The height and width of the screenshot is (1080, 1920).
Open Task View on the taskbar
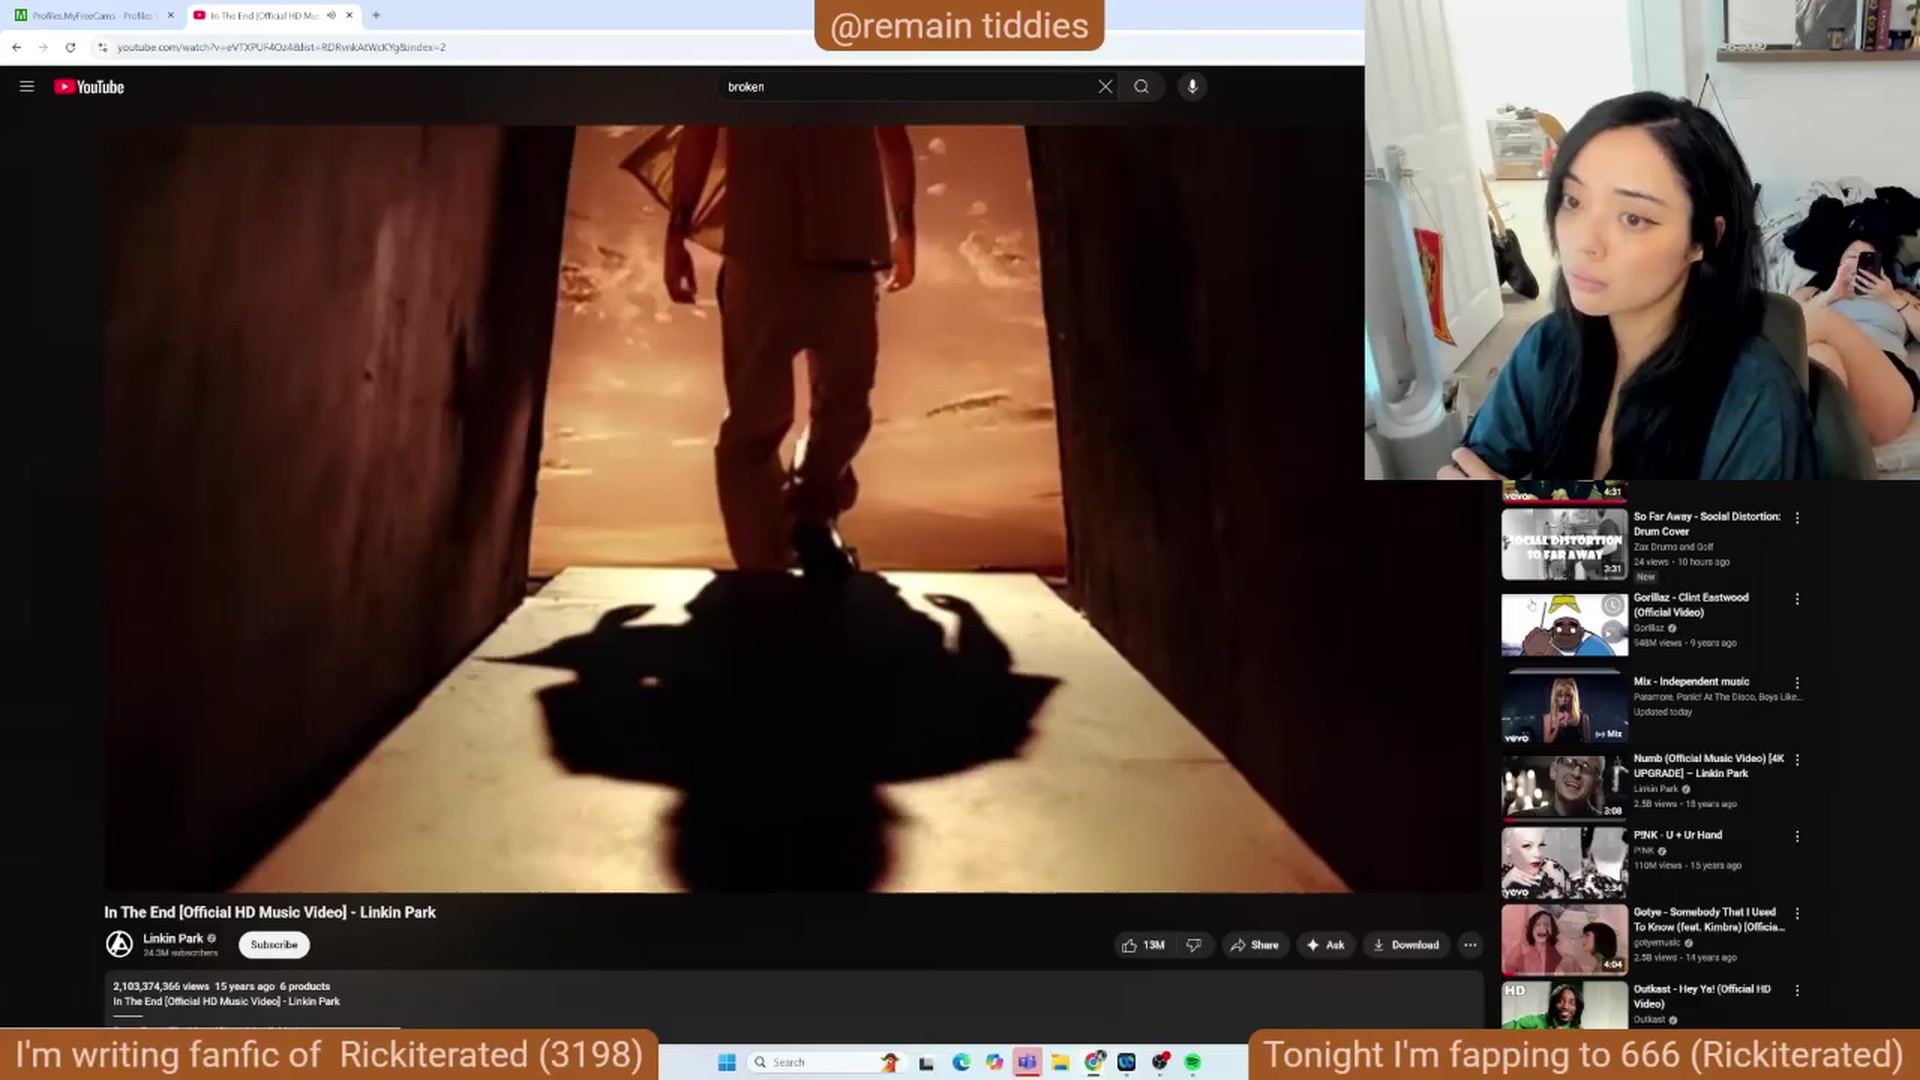[926, 1062]
